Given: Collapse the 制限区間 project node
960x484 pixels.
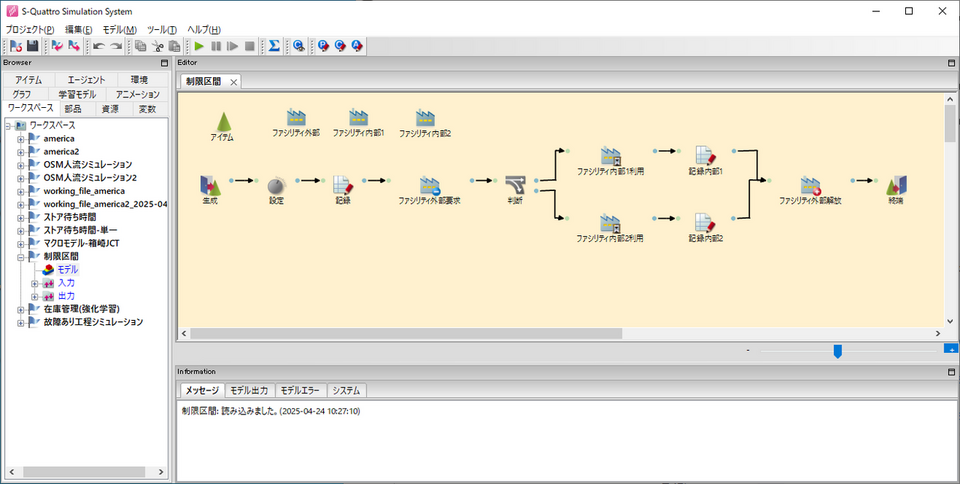Looking at the screenshot, I should 20,256.
